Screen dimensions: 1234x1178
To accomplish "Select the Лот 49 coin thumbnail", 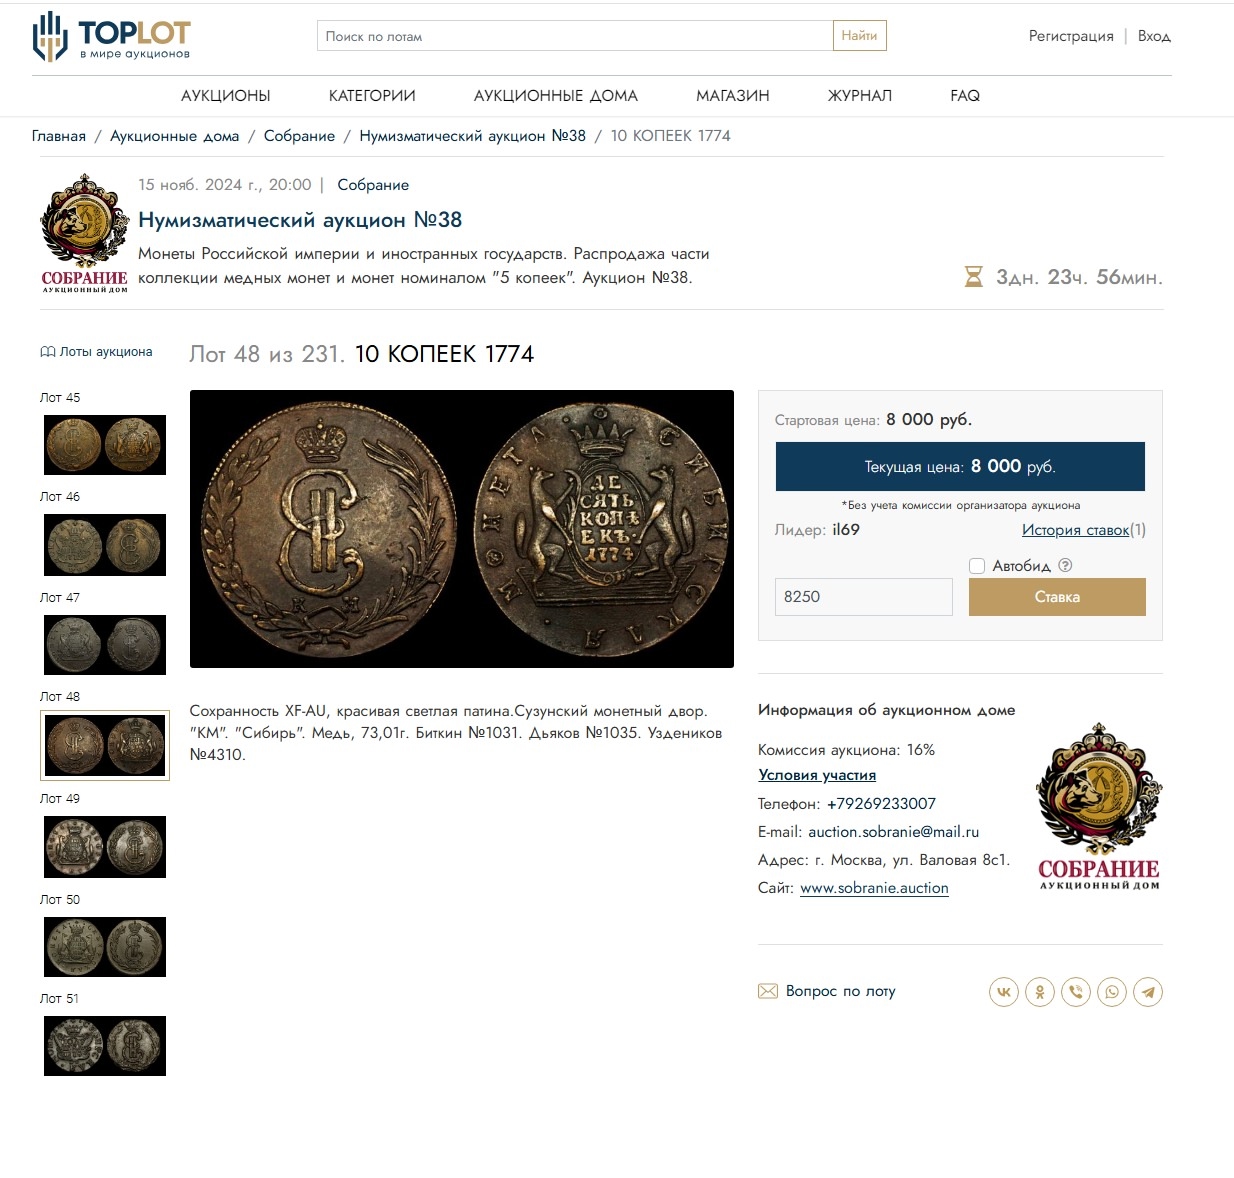I will [105, 847].
